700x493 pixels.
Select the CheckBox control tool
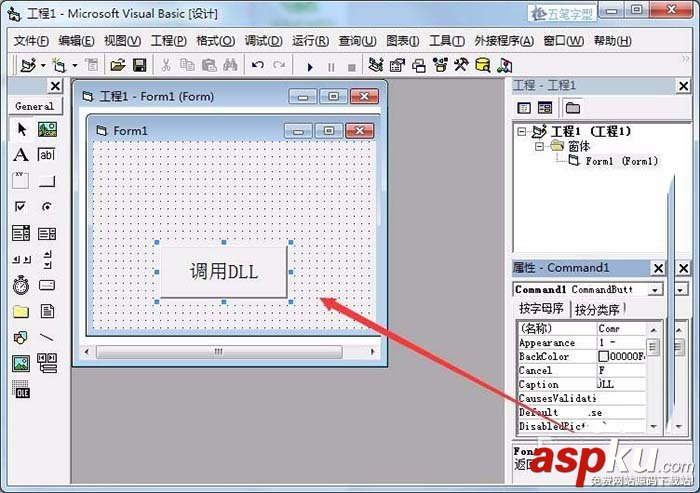pos(21,206)
